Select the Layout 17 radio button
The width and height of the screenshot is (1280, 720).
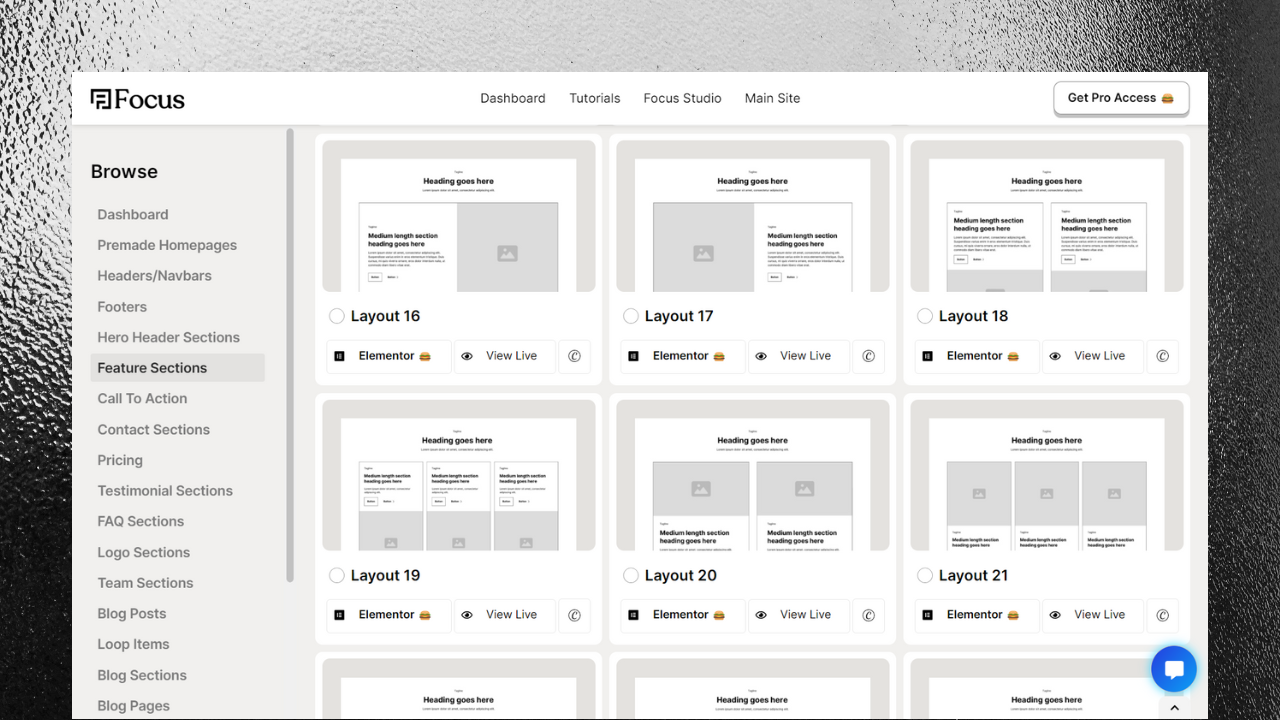[631, 316]
